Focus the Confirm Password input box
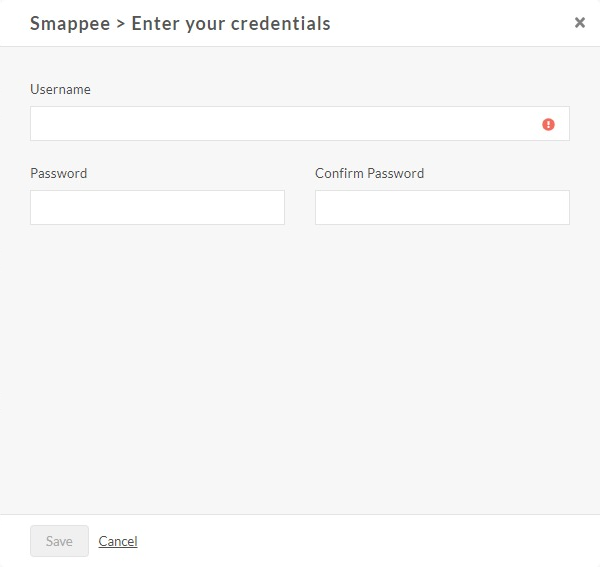The image size is (600, 567). point(442,207)
